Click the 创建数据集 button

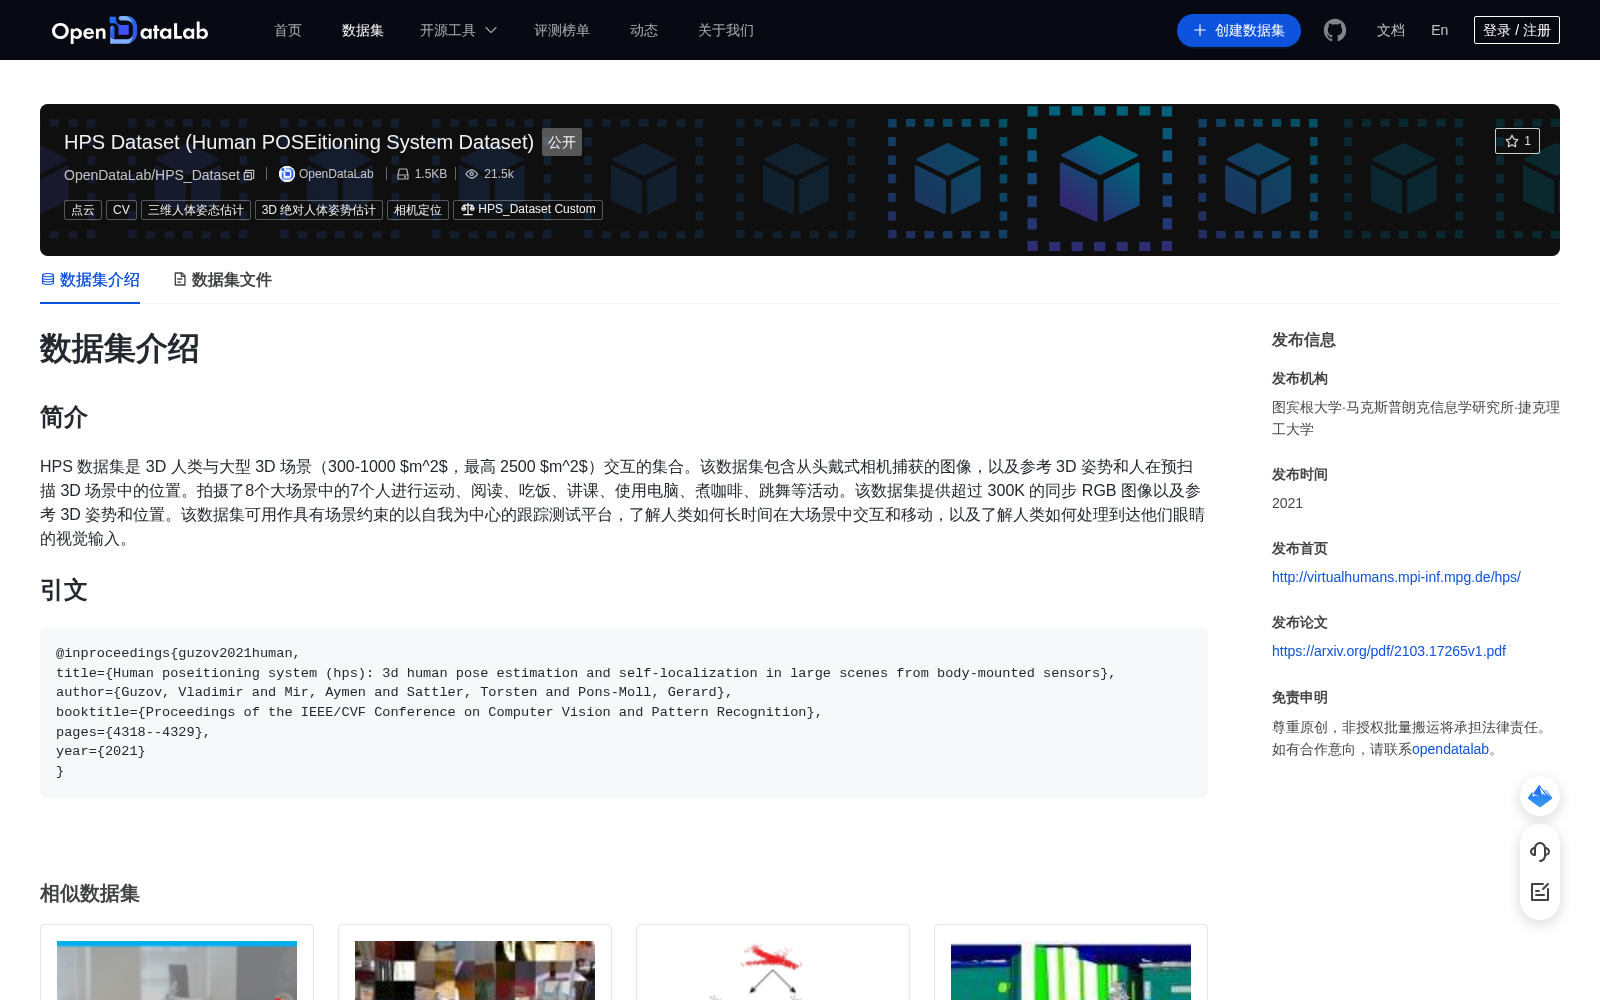click(x=1239, y=30)
